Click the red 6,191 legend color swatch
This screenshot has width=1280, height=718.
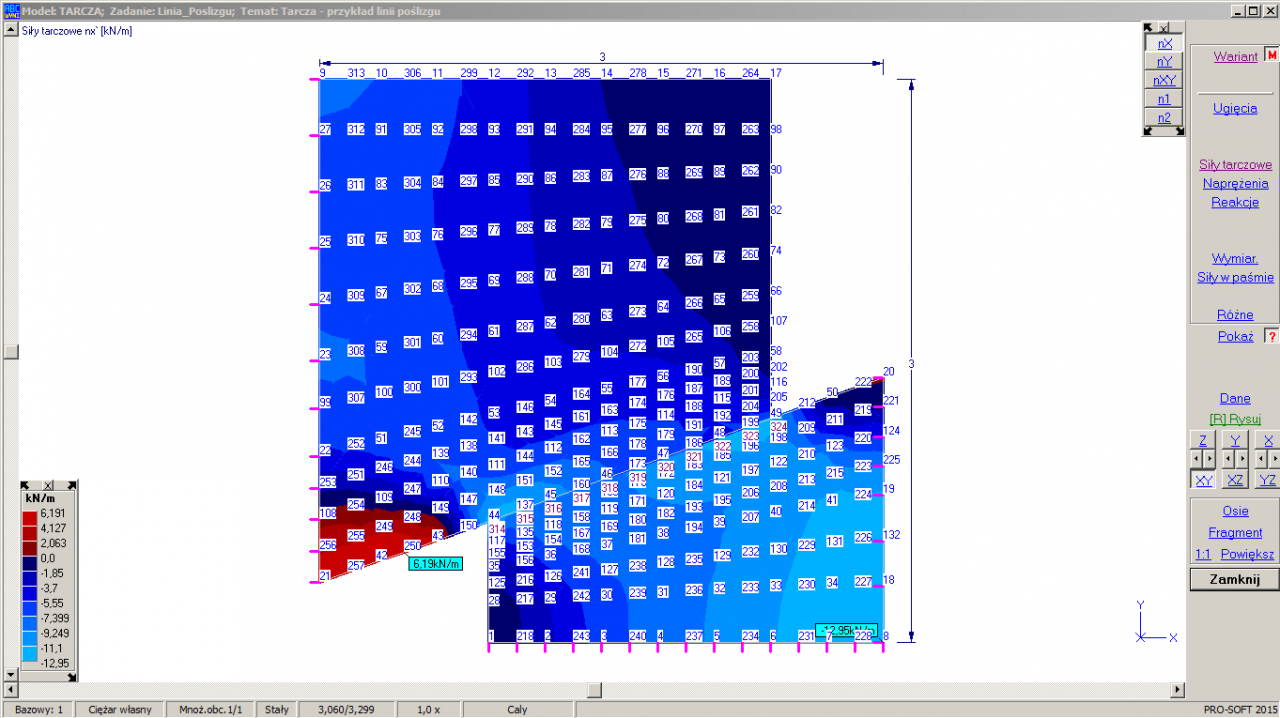click(30, 513)
